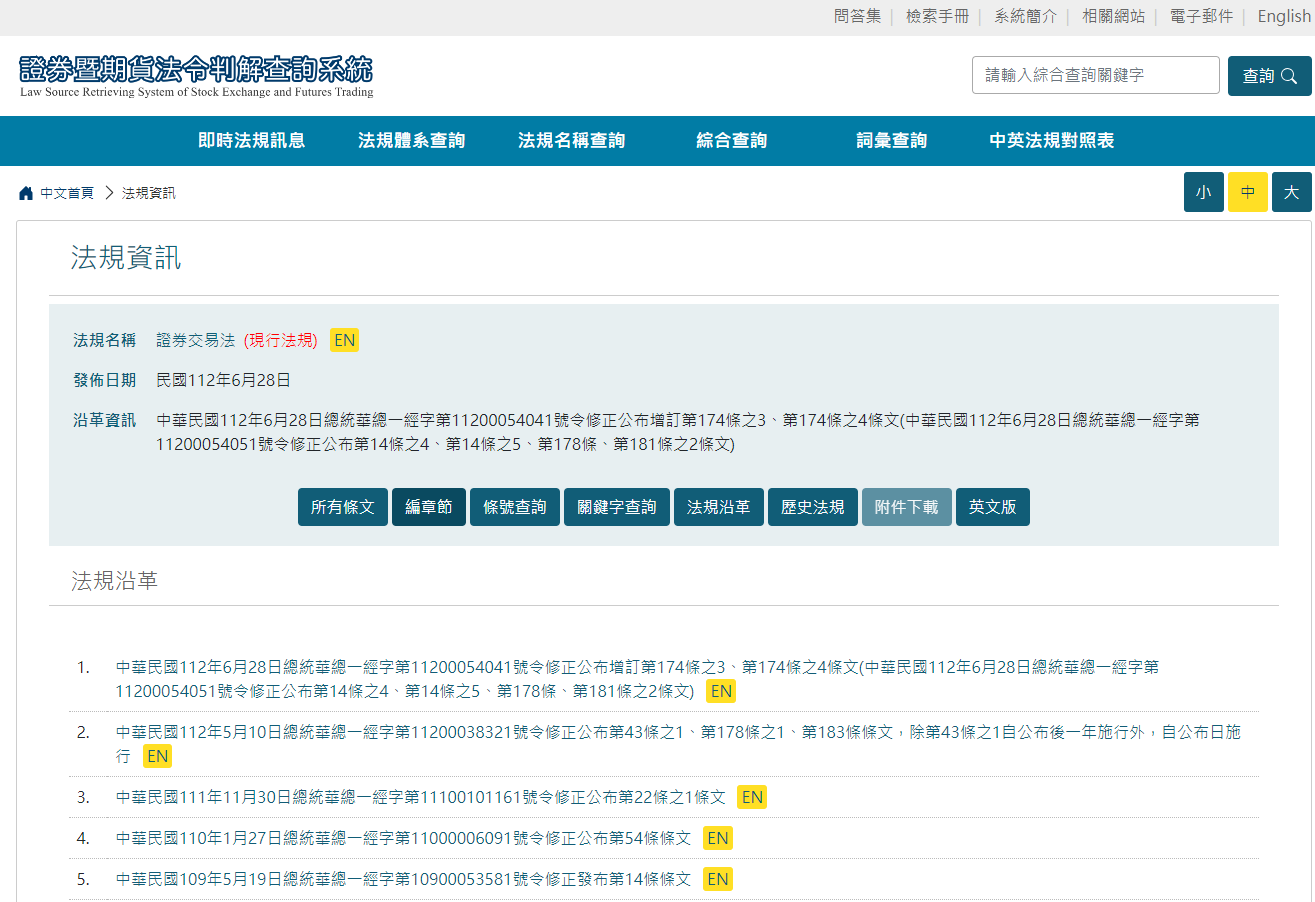Screen dimensions: 1315x902
Task: Open 即時法規訊息 menu
Action: pyautogui.click(x=252, y=141)
